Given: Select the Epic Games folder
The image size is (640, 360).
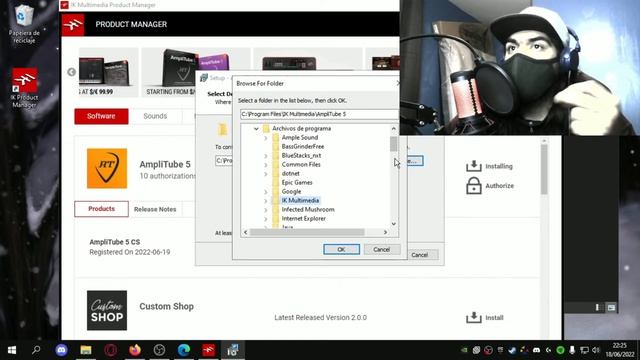Looking at the screenshot, I should [297, 182].
